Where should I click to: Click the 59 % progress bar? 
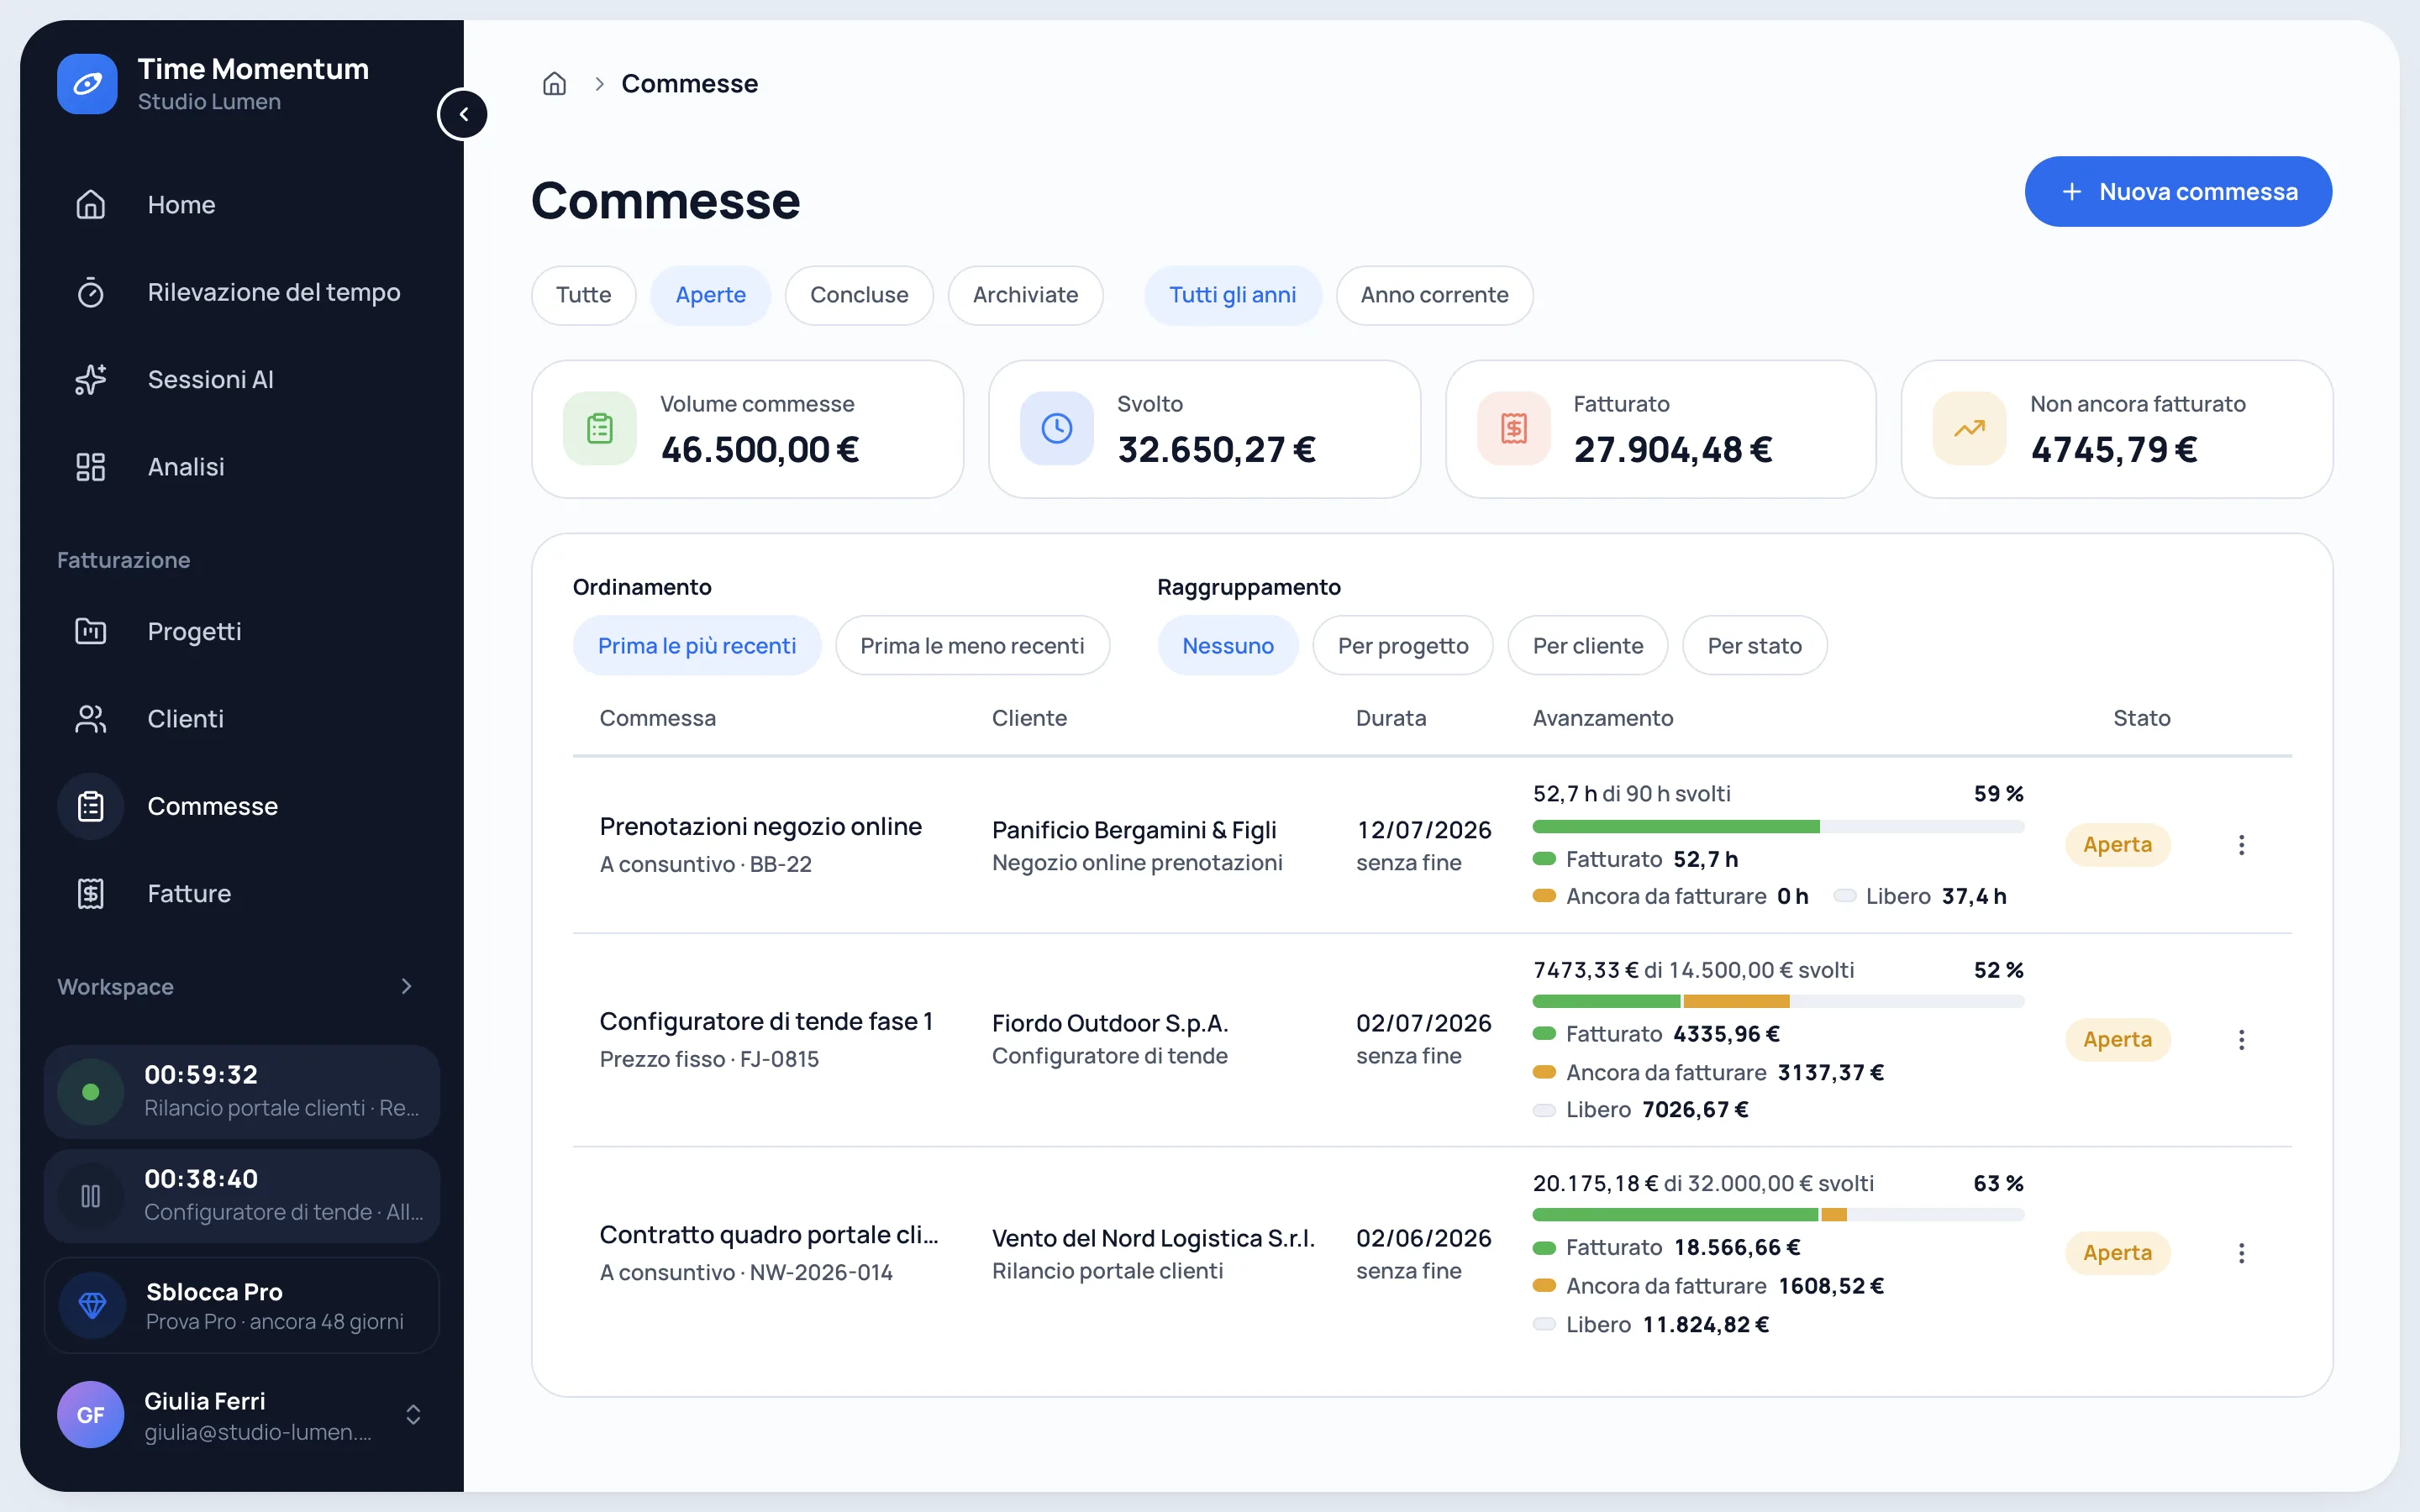pyautogui.click(x=1778, y=827)
